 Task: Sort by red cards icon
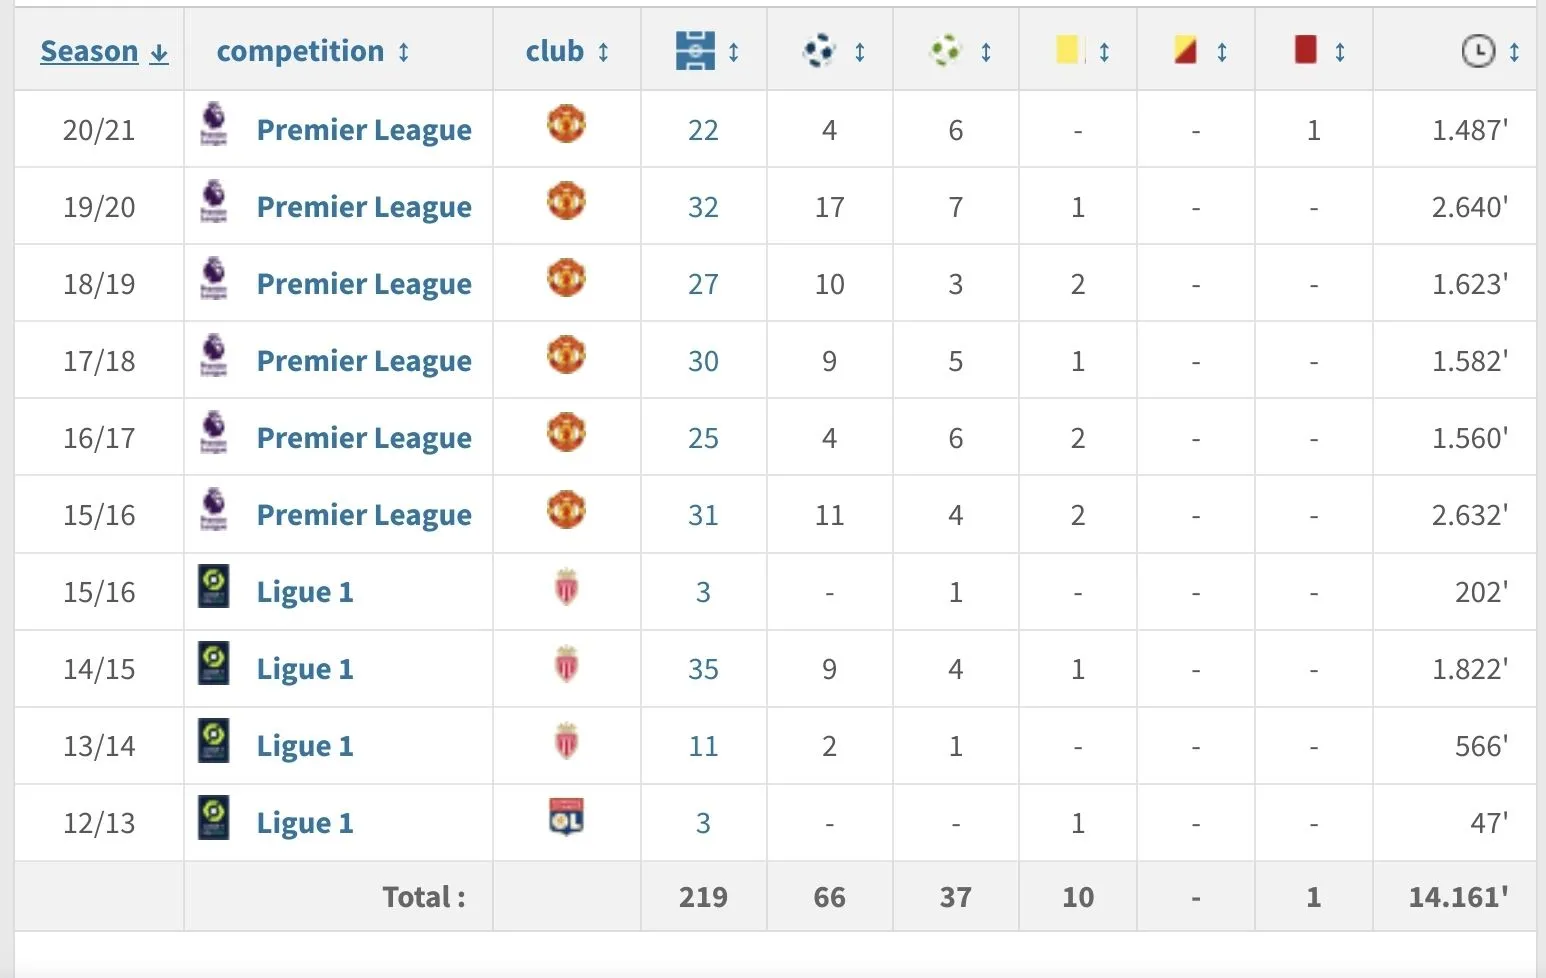pyautogui.click(x=1305, y=51)
